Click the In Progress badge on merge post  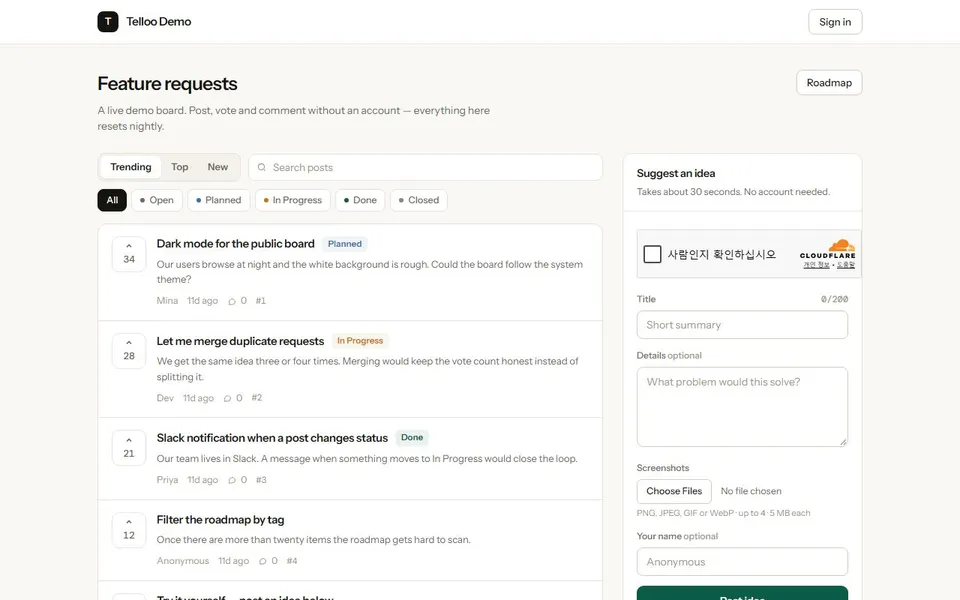pyautogui.click(x=360, y=340)
